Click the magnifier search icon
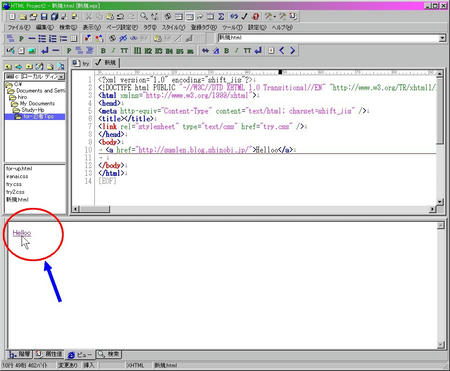450x371 pixels. coord(144,16)
